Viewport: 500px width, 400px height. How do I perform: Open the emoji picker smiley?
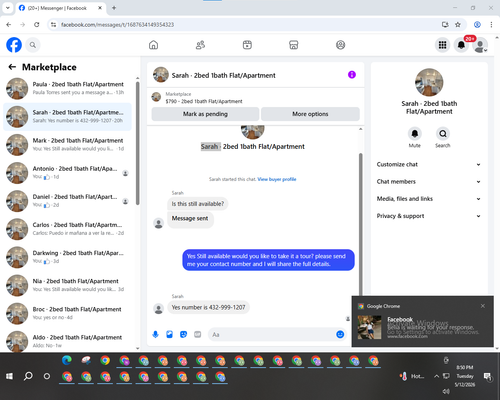(x=340, y=334)
